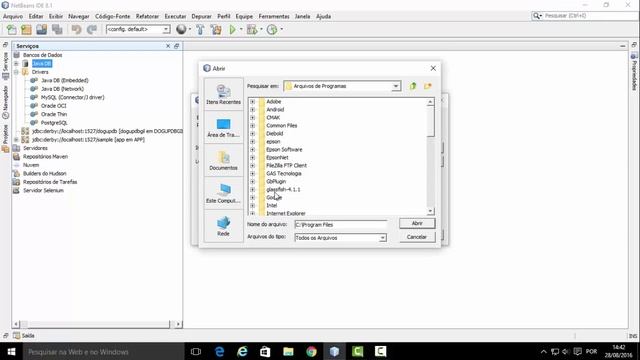Select Este Computador shortcut in dialog
This screenshot has width=640, height=360.
223,193
